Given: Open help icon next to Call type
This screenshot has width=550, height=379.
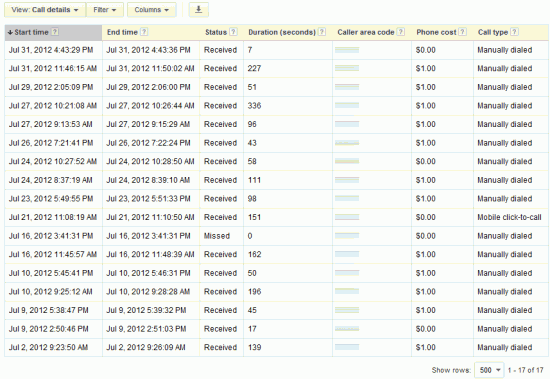Looking at the screenshot, I should pyautogui.click(x=514, y=32).
